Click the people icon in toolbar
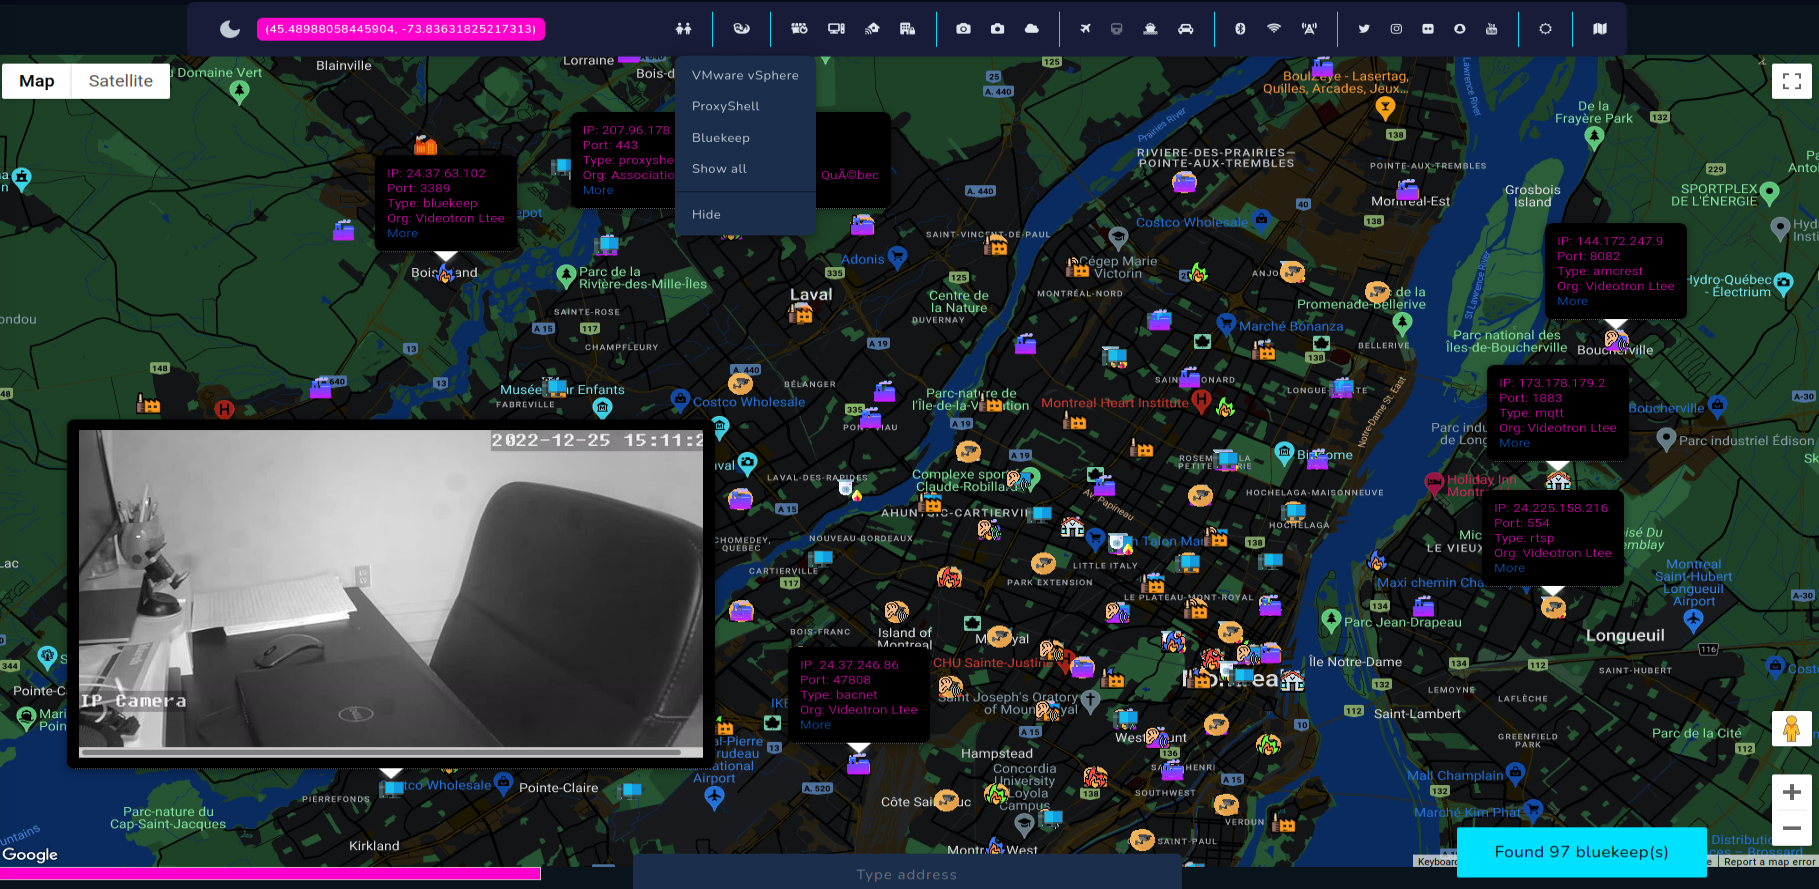The height and width of the screenshot is (889, 1819). coord(683,29)
